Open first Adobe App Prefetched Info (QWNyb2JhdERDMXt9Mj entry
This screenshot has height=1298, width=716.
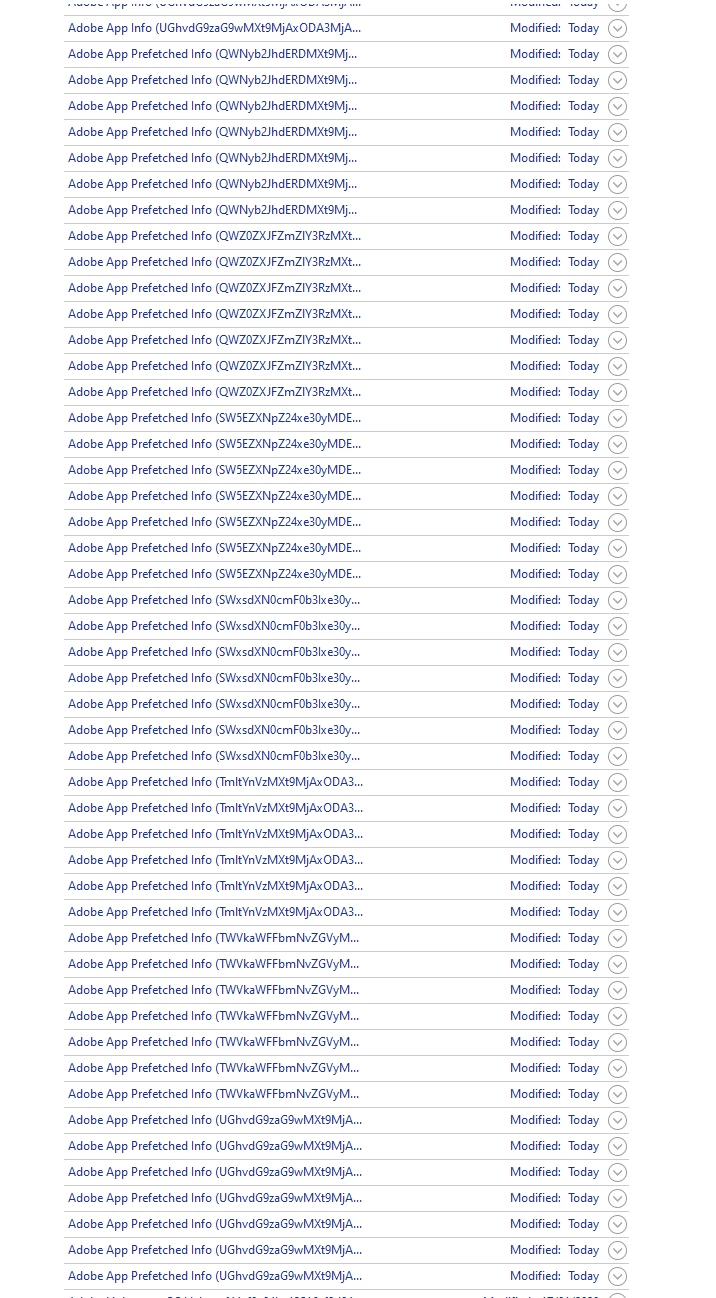[213, 54]
